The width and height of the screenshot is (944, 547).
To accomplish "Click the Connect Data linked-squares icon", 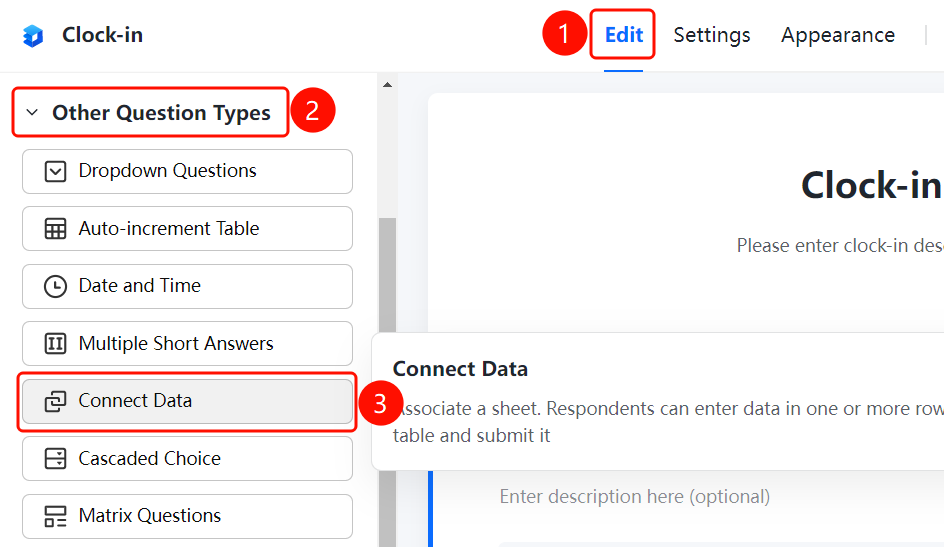I will [55, 401].
